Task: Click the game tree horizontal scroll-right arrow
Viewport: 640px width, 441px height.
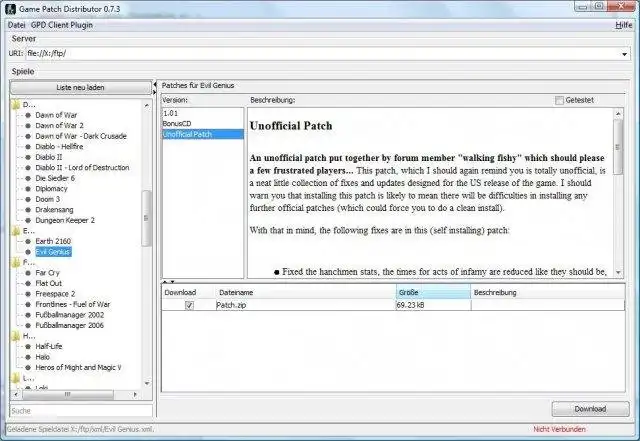Action: (135, 394)
